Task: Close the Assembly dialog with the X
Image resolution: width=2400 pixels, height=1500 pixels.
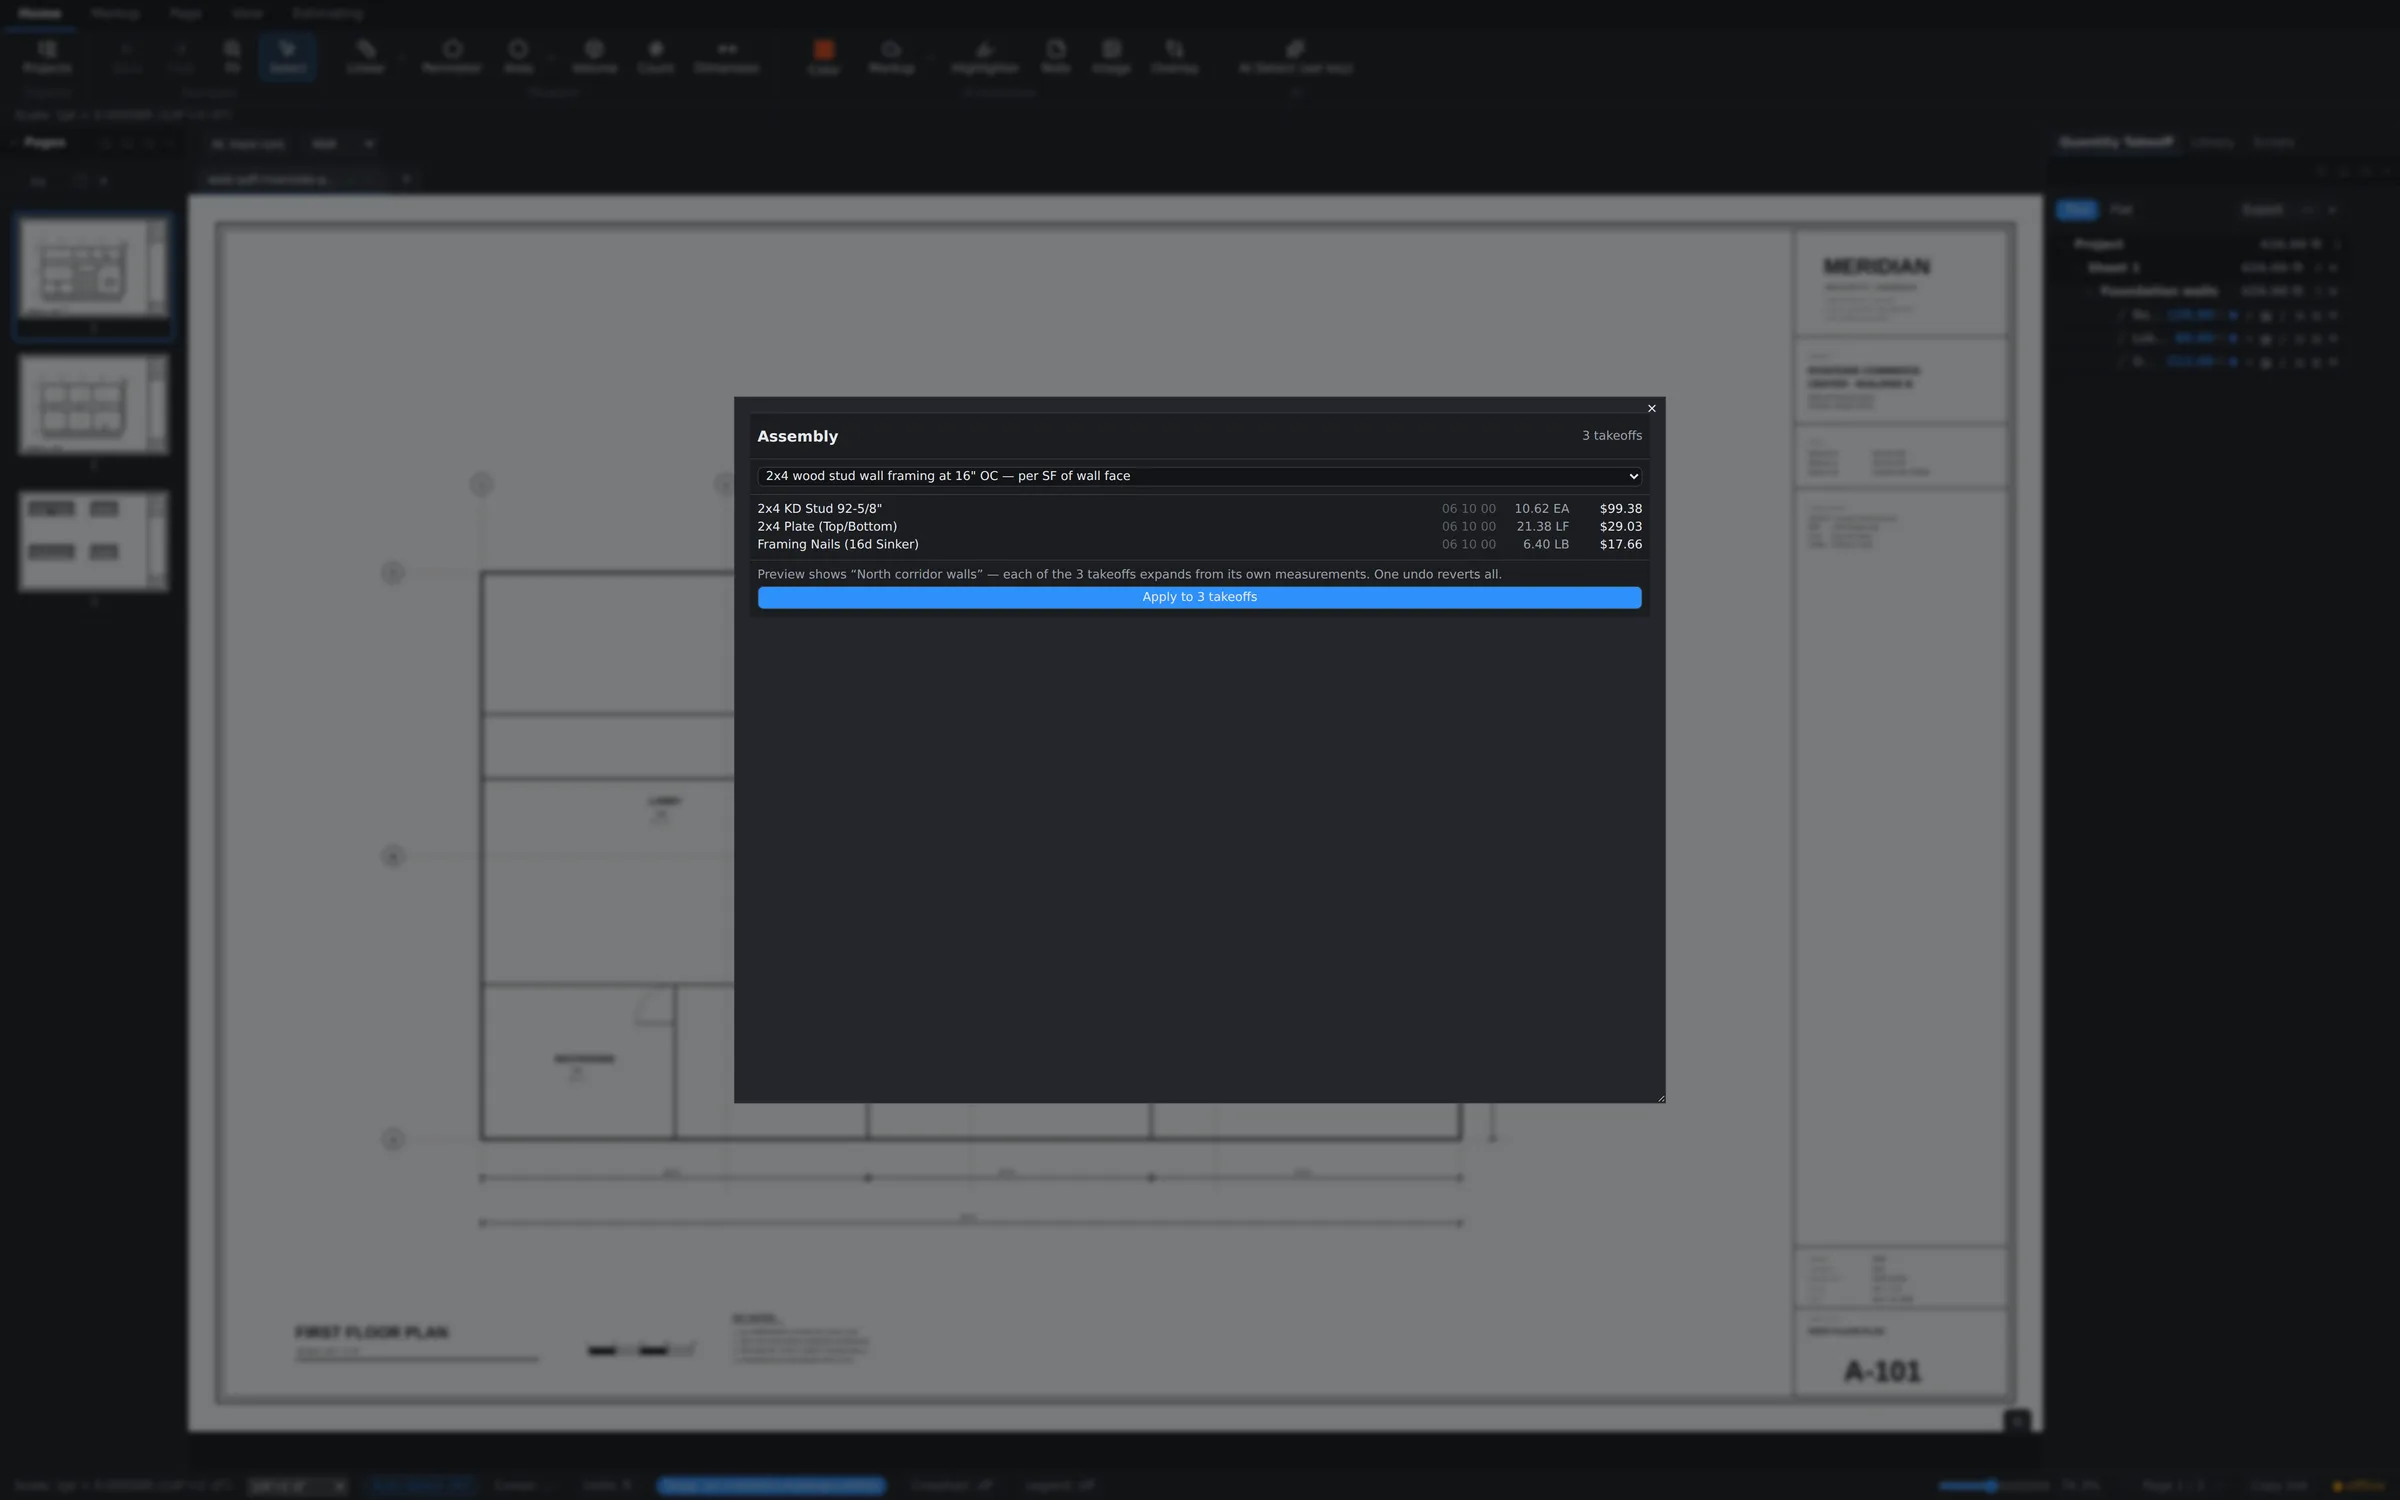Action: [x=1651, y=408]
